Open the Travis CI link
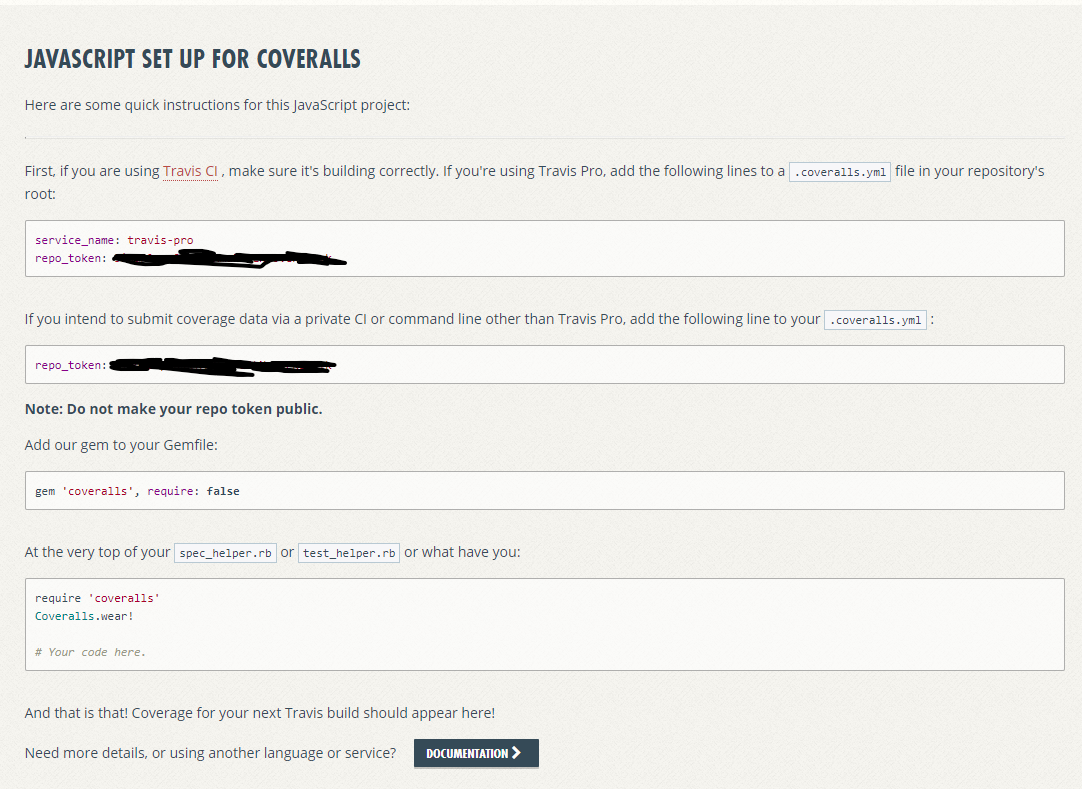The height and width of the screenshot is (789, 1082). coord(190,171)
